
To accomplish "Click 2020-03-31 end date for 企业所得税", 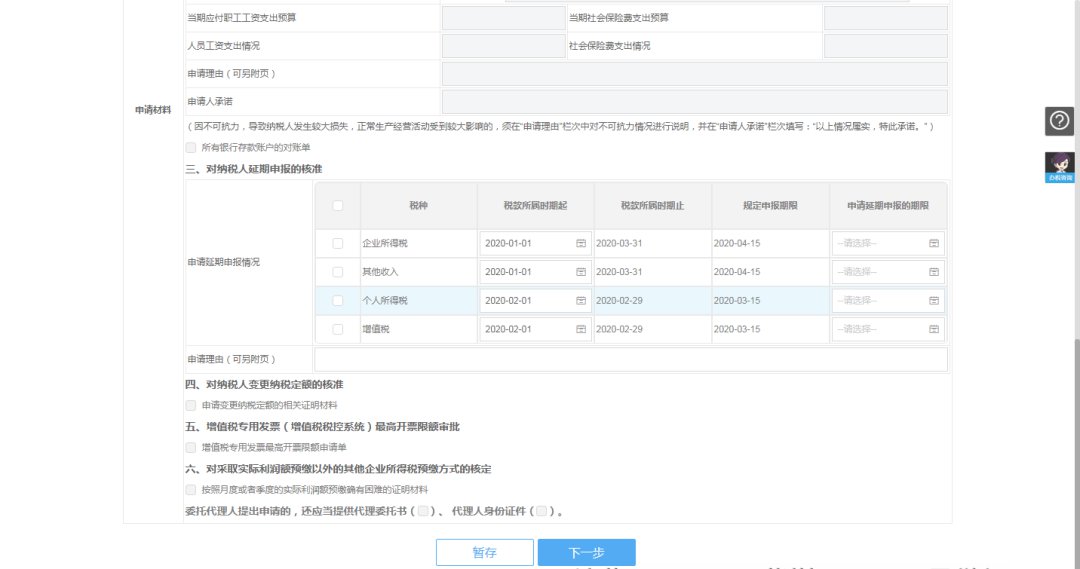I will [619, 243].
